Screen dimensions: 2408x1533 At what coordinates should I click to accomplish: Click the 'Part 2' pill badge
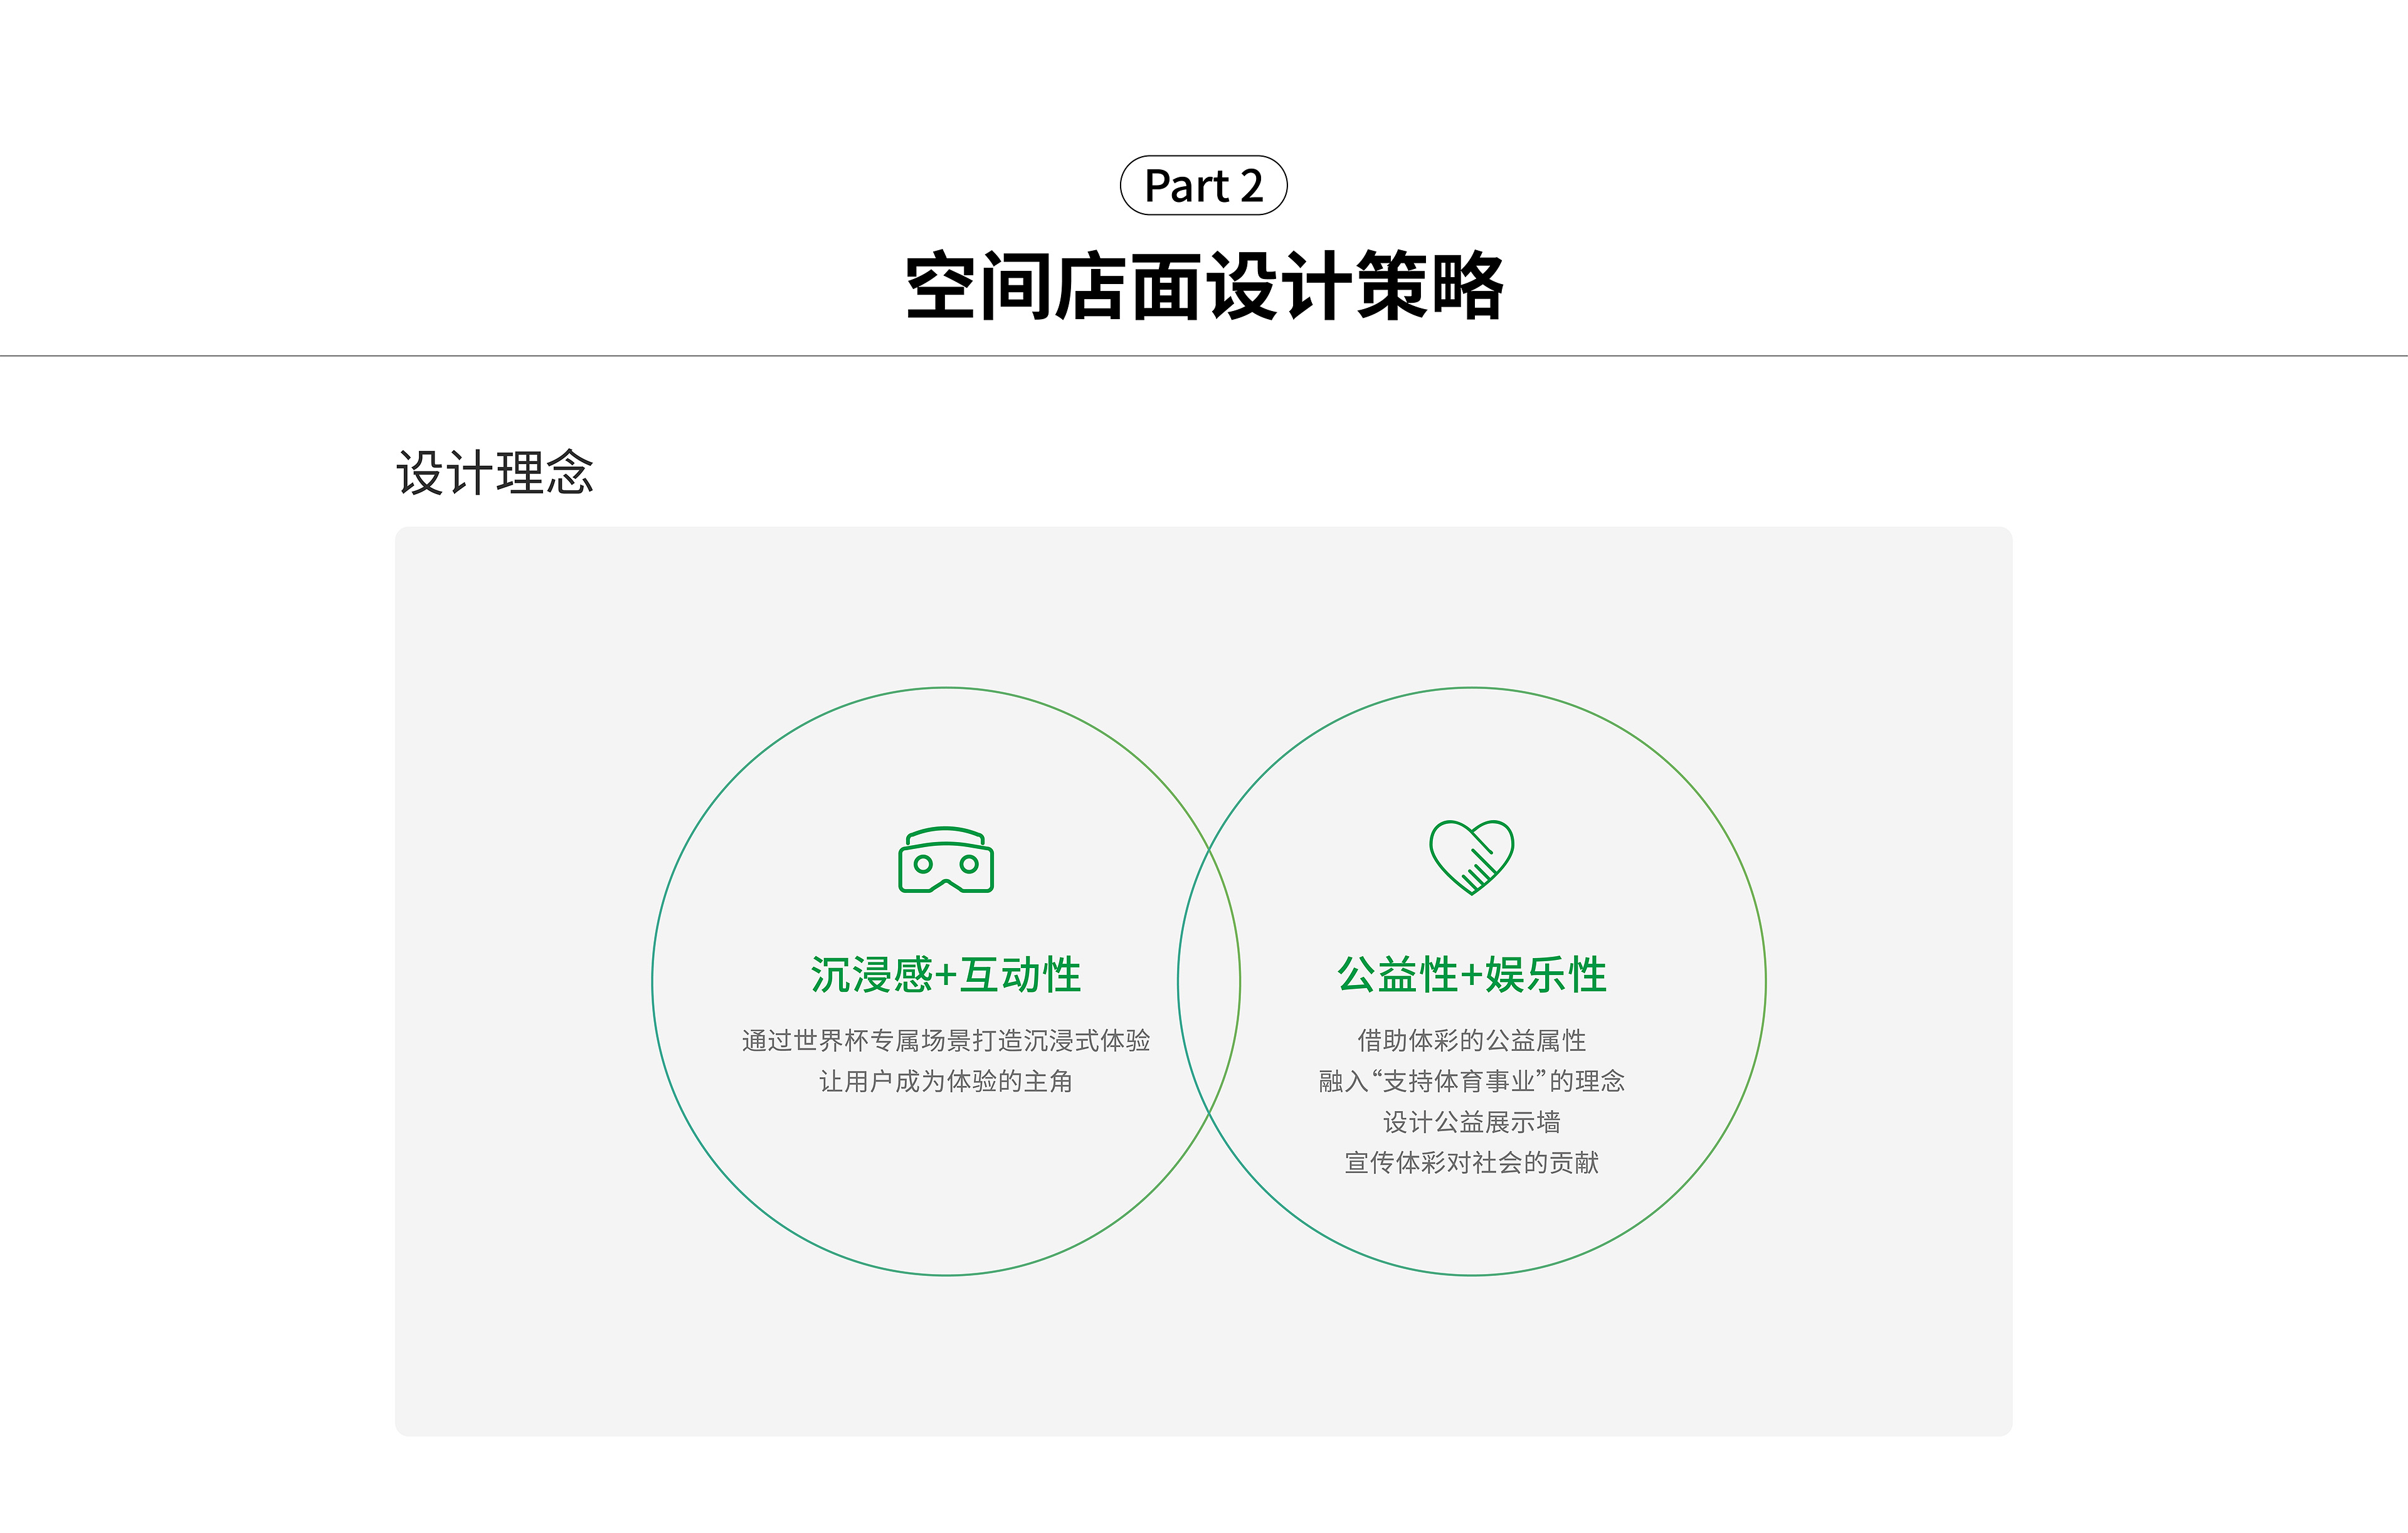pyautogui.click(x=1203, y=186)
